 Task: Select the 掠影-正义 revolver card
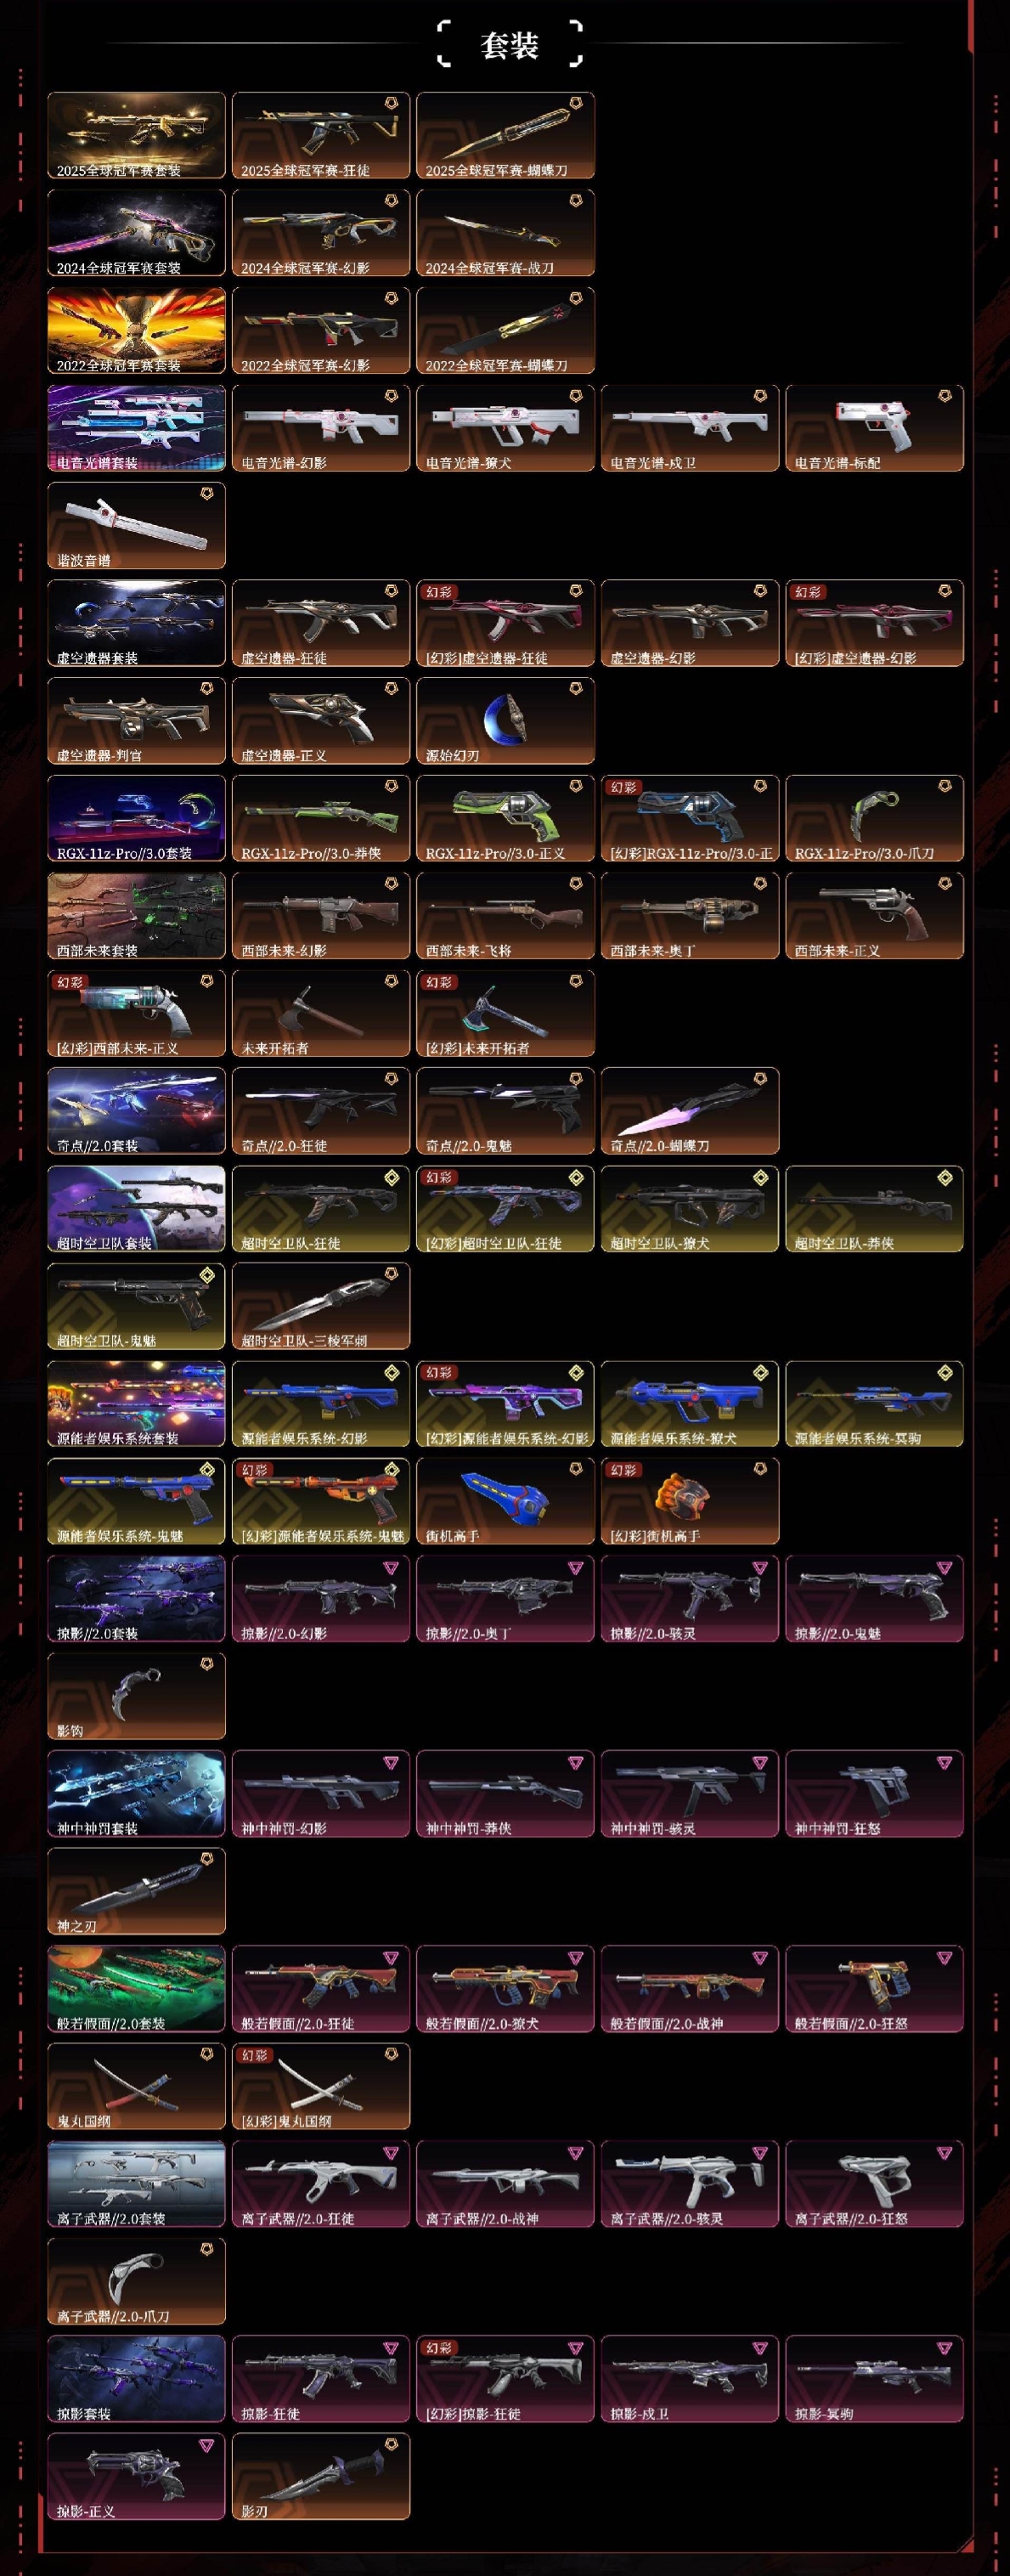[136, 2476]
